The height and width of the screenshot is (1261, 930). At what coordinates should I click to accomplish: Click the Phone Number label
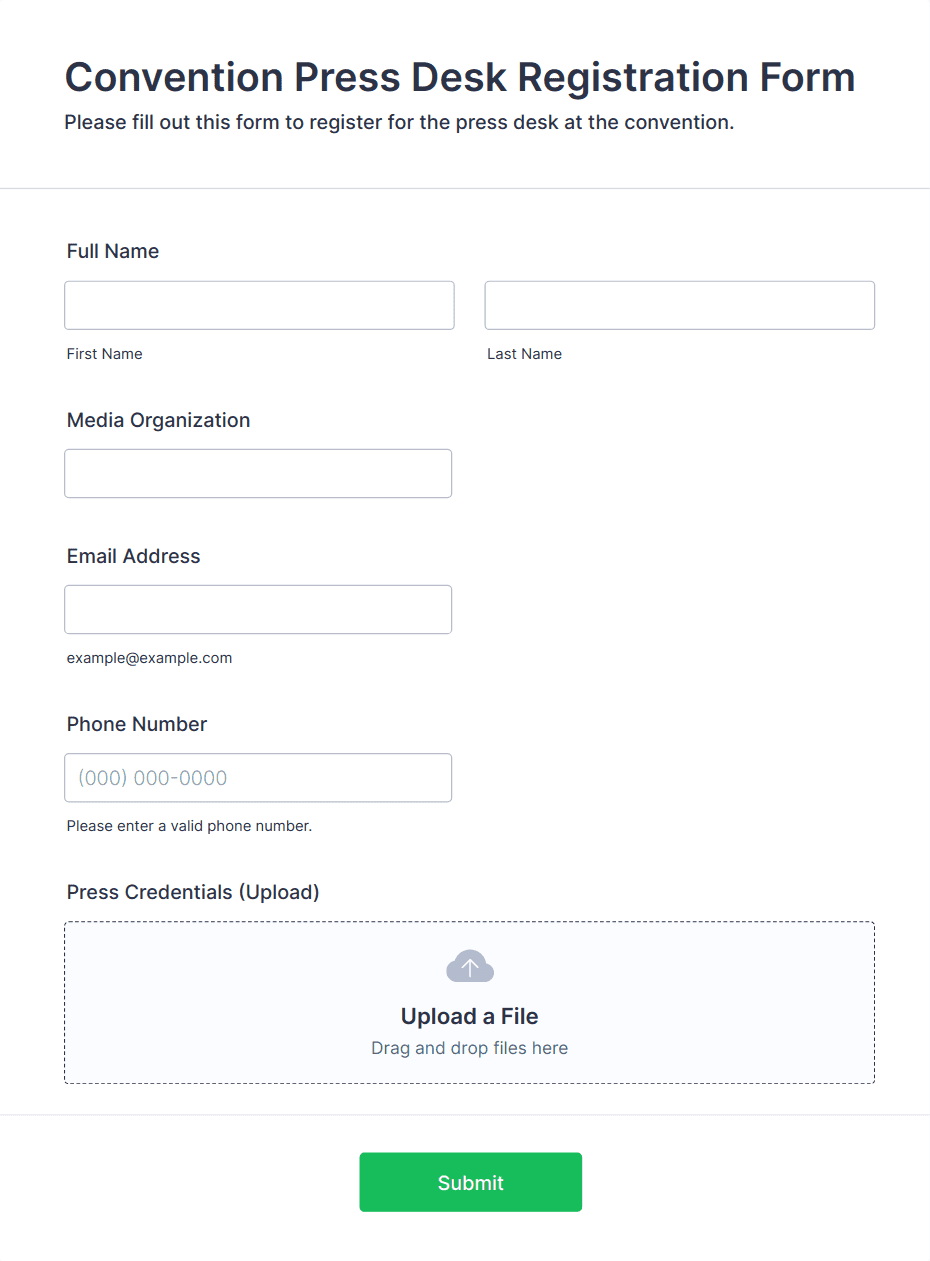pos(137,724)
